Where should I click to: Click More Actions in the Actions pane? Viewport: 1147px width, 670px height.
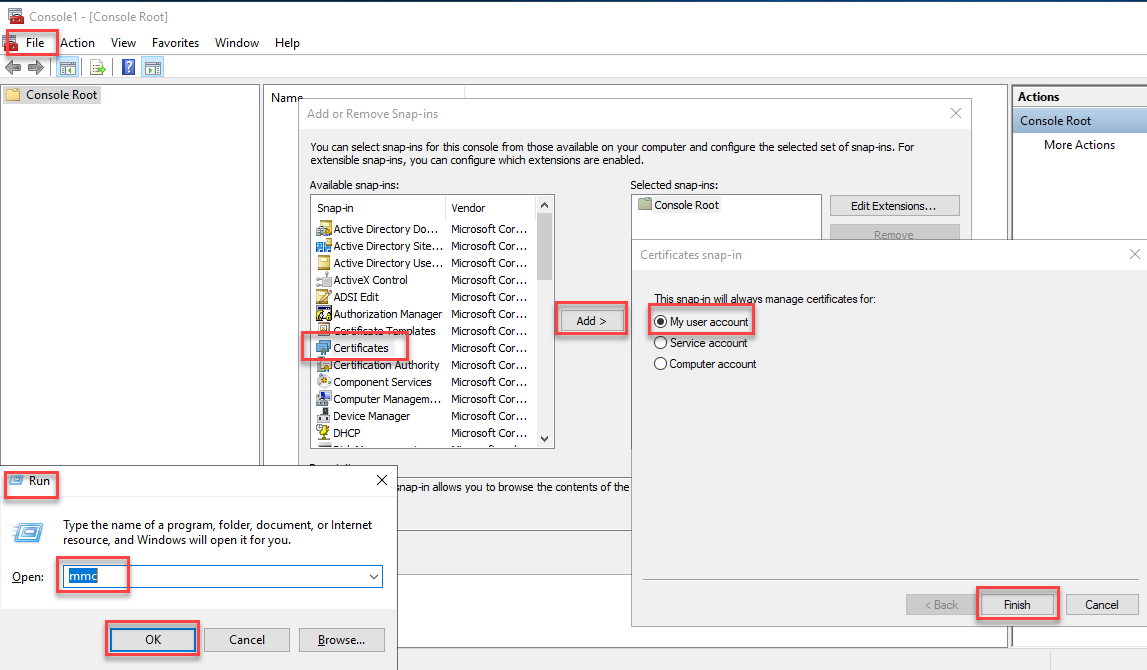(x=1079, y=145)
